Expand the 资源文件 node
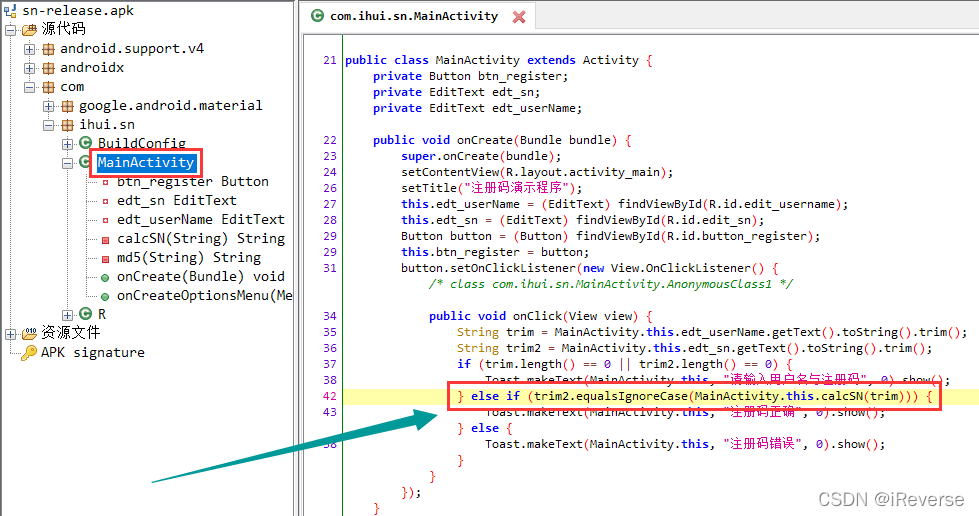979x516 pixels. [x=11, y=334]
